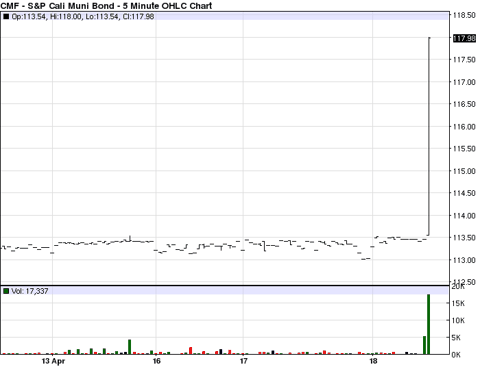Click the black OHLC legend square
The image size is (480, 367).
pos(6,16)
